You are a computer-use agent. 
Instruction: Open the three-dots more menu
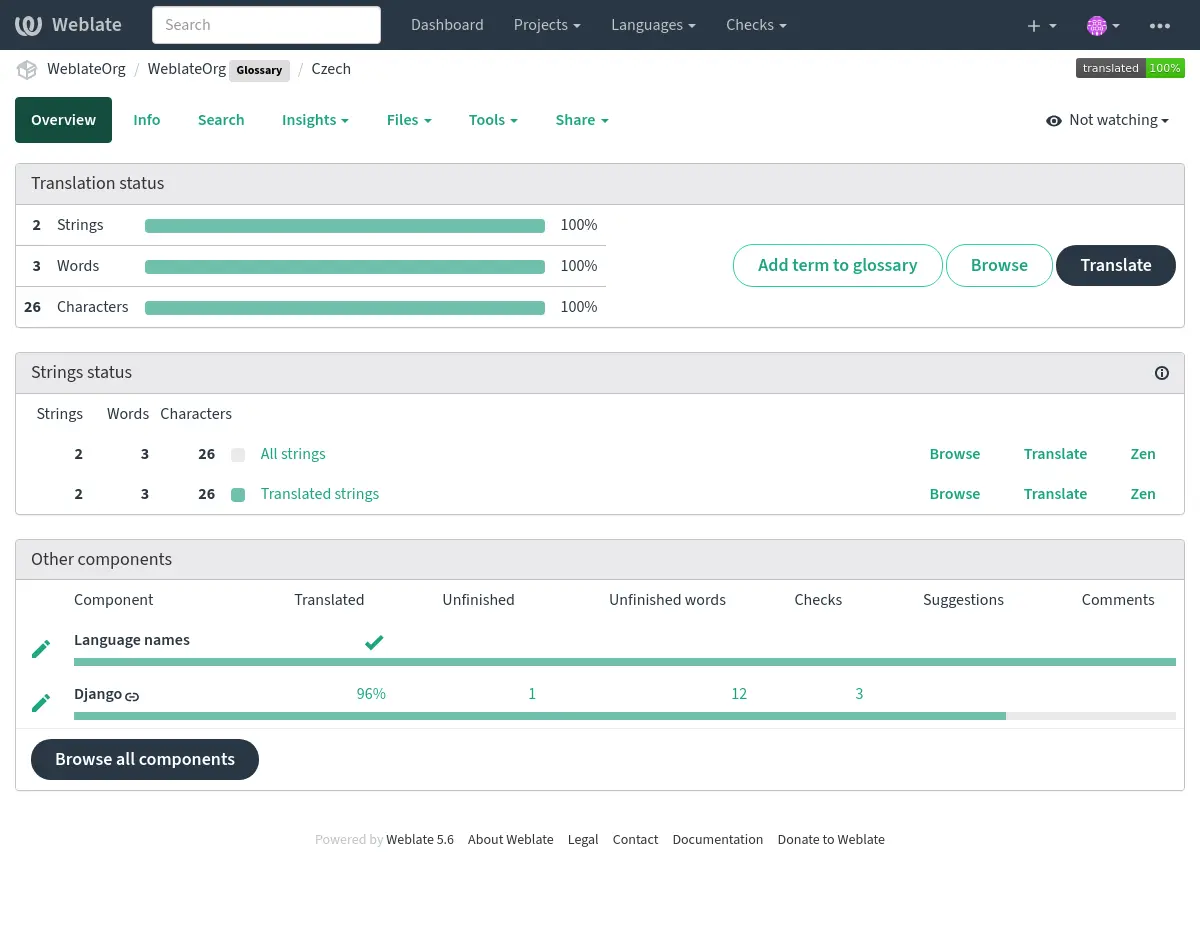pos(1160,26)
